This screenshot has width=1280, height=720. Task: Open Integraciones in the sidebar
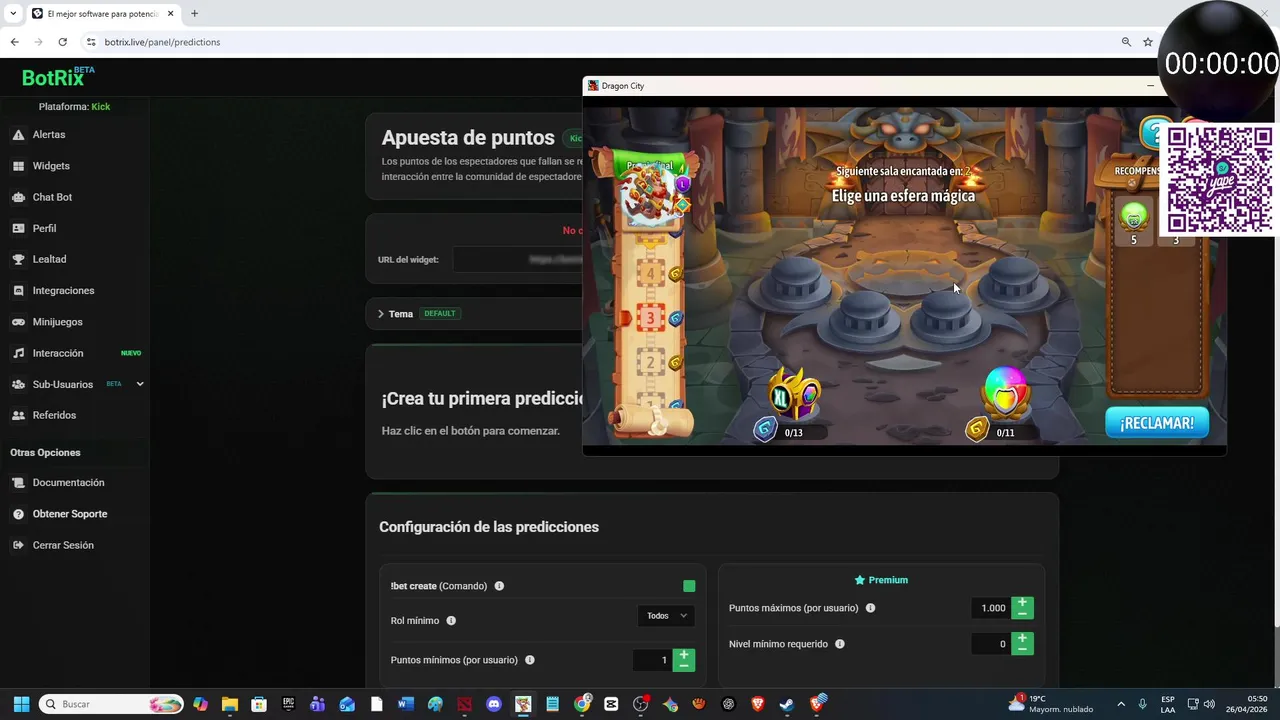point(63,291)
